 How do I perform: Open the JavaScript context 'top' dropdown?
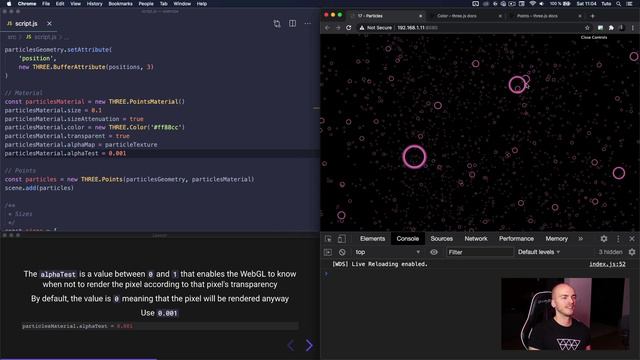click(387, 252)
